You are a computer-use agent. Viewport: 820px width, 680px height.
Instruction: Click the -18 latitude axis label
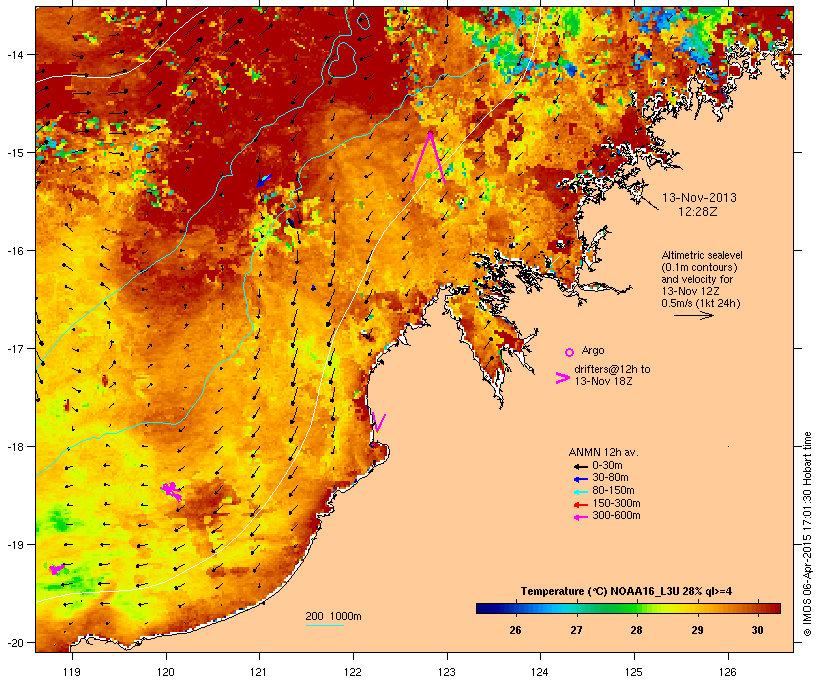pos(15,447)
